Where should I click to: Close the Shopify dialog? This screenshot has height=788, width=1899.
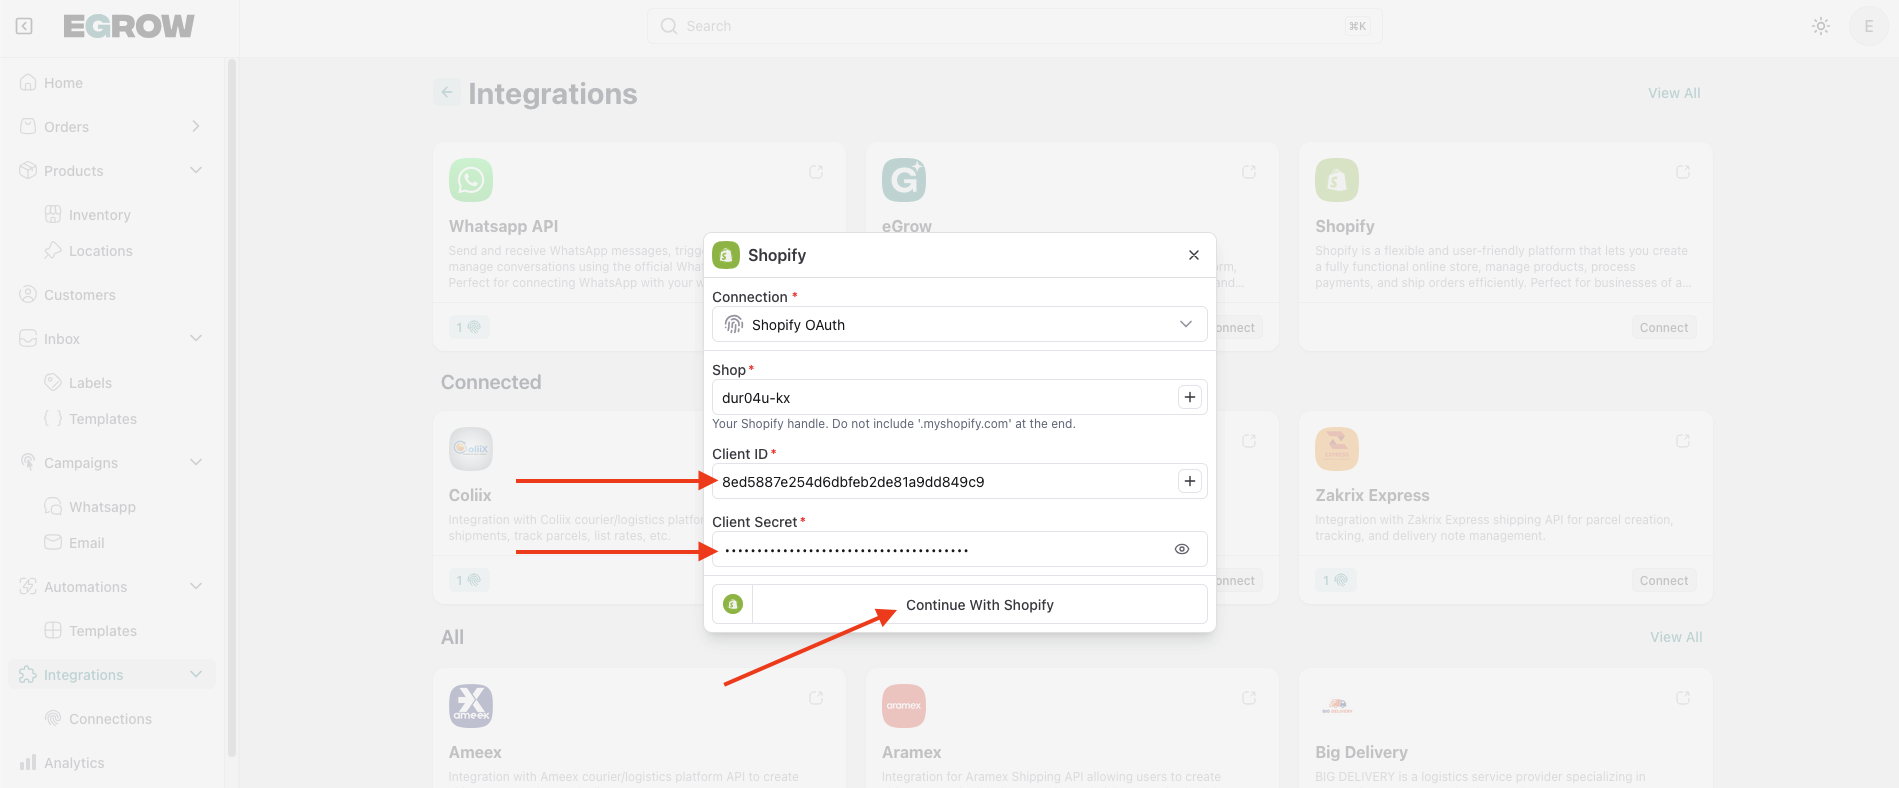pyautogui.click(x=1194, y=255)
